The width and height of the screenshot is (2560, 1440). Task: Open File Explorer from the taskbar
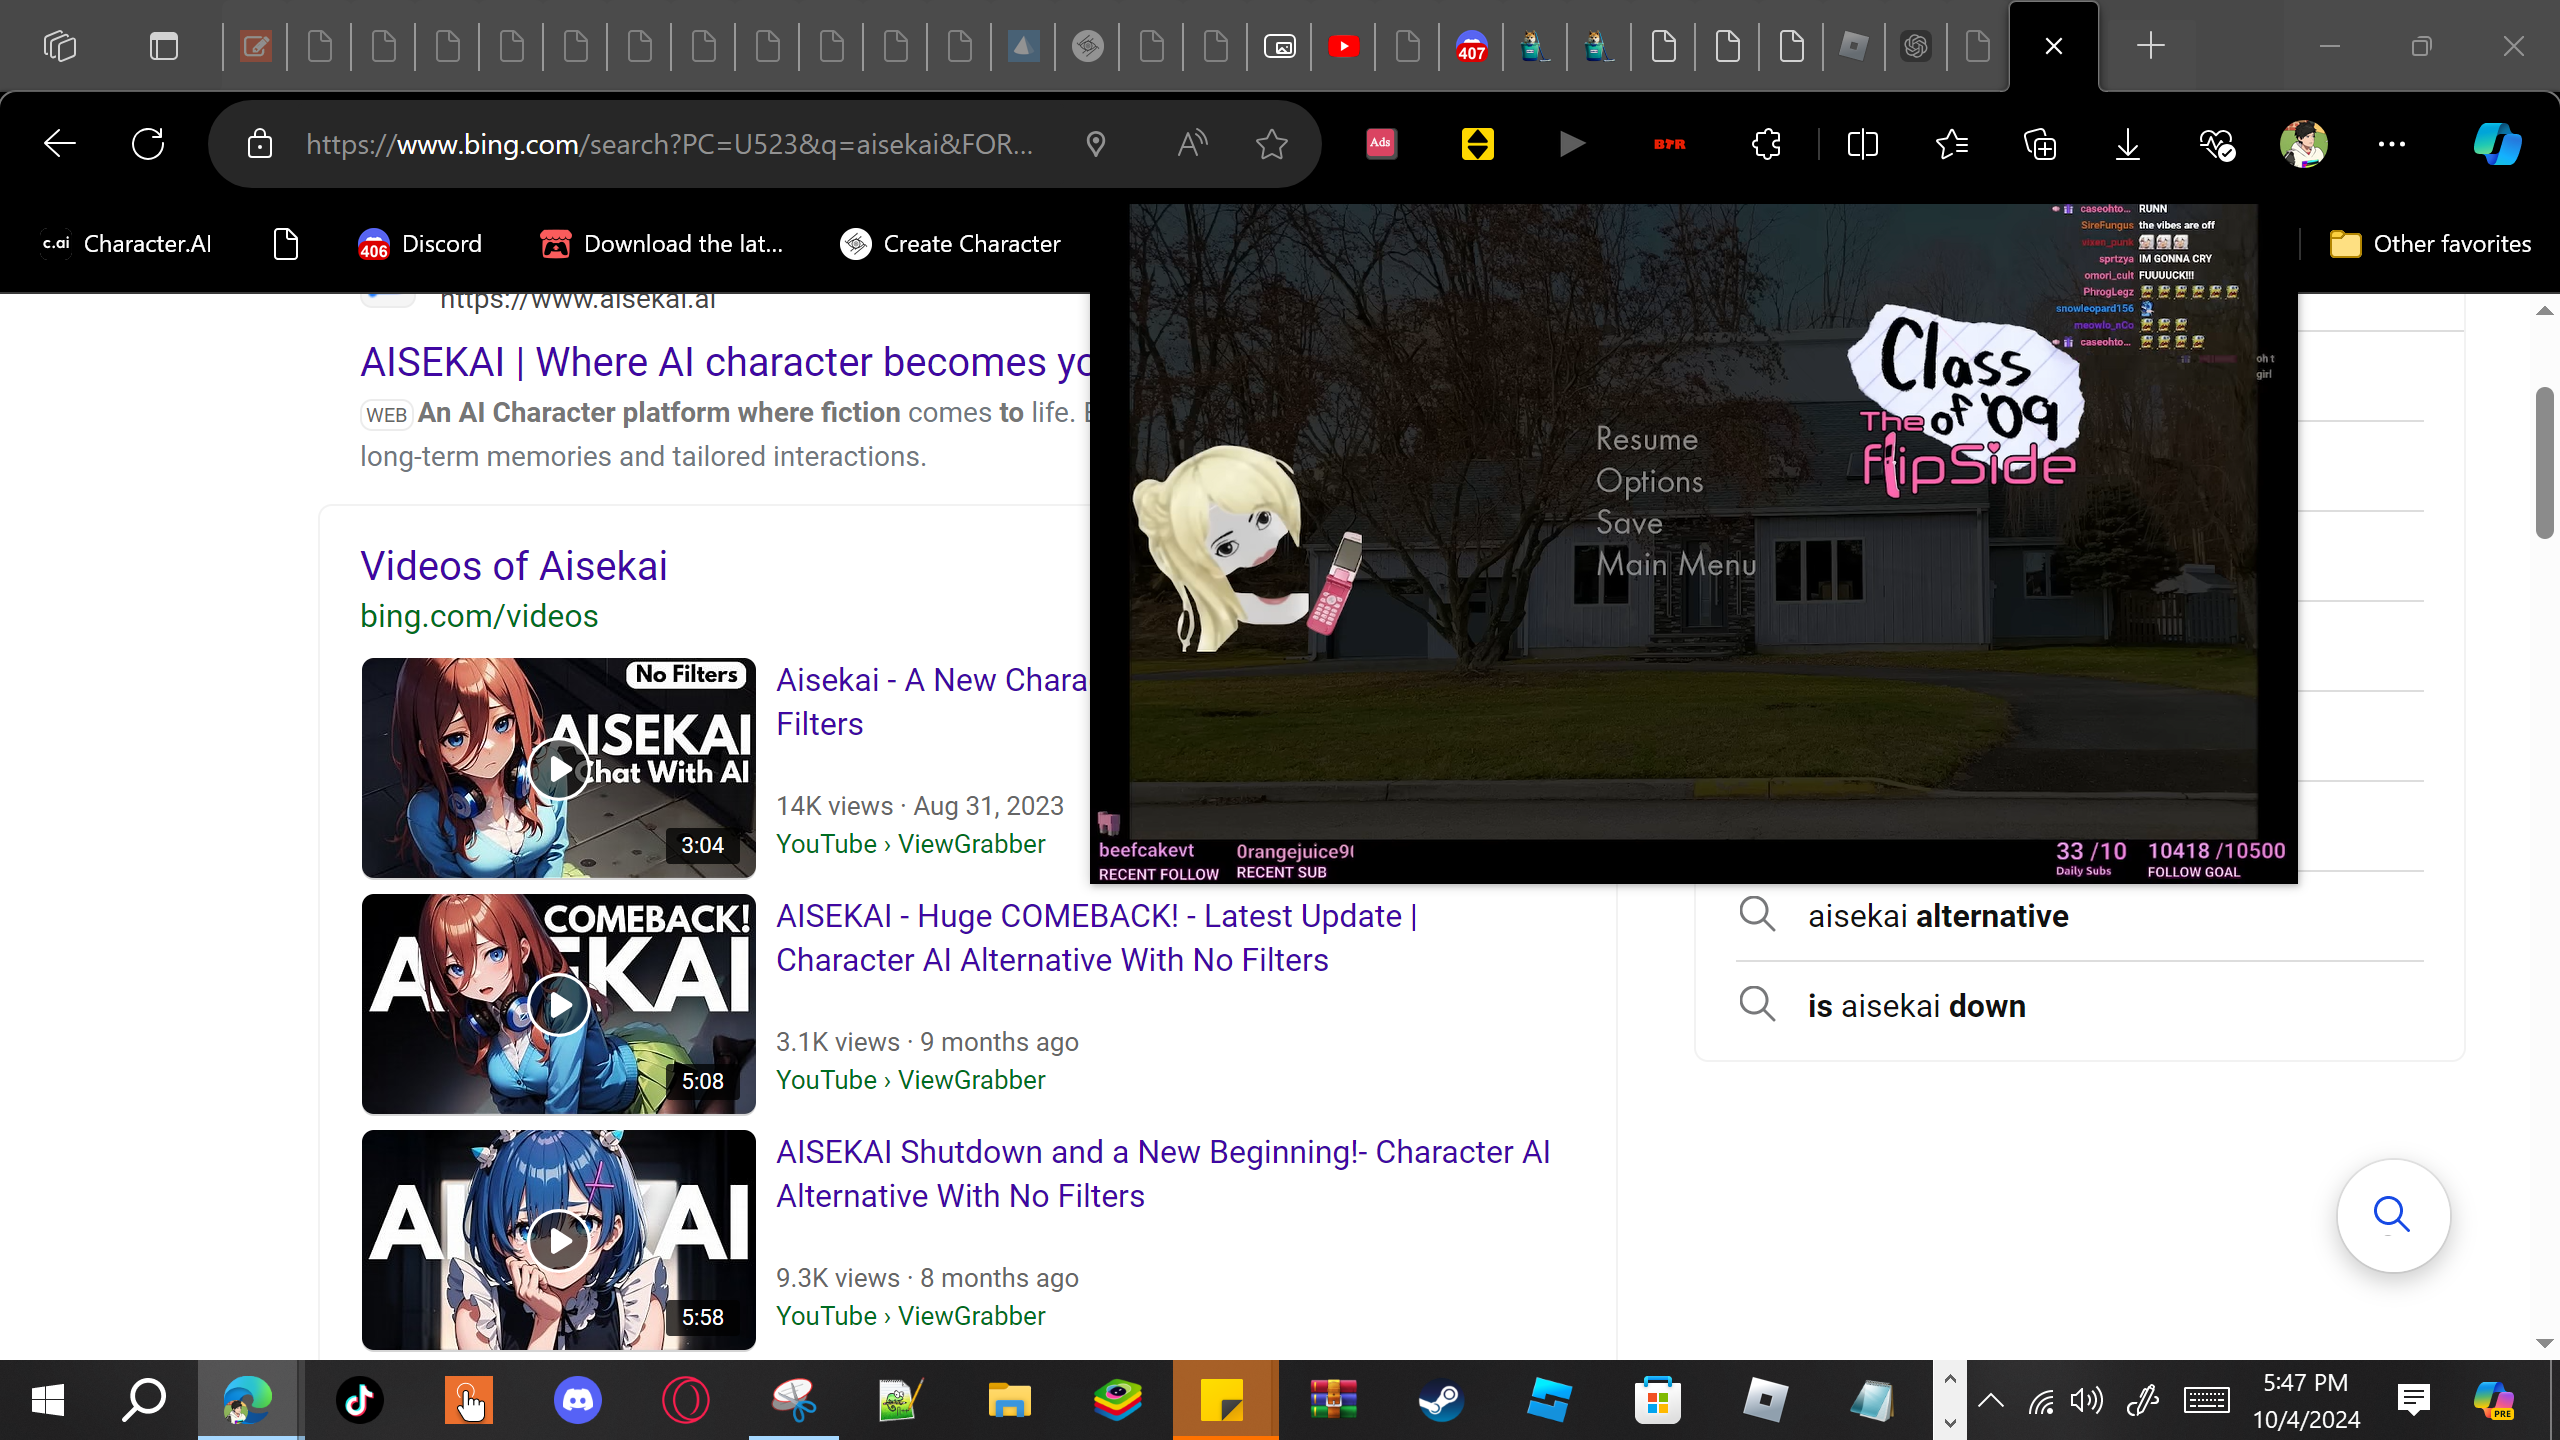pos(1010,1400)
